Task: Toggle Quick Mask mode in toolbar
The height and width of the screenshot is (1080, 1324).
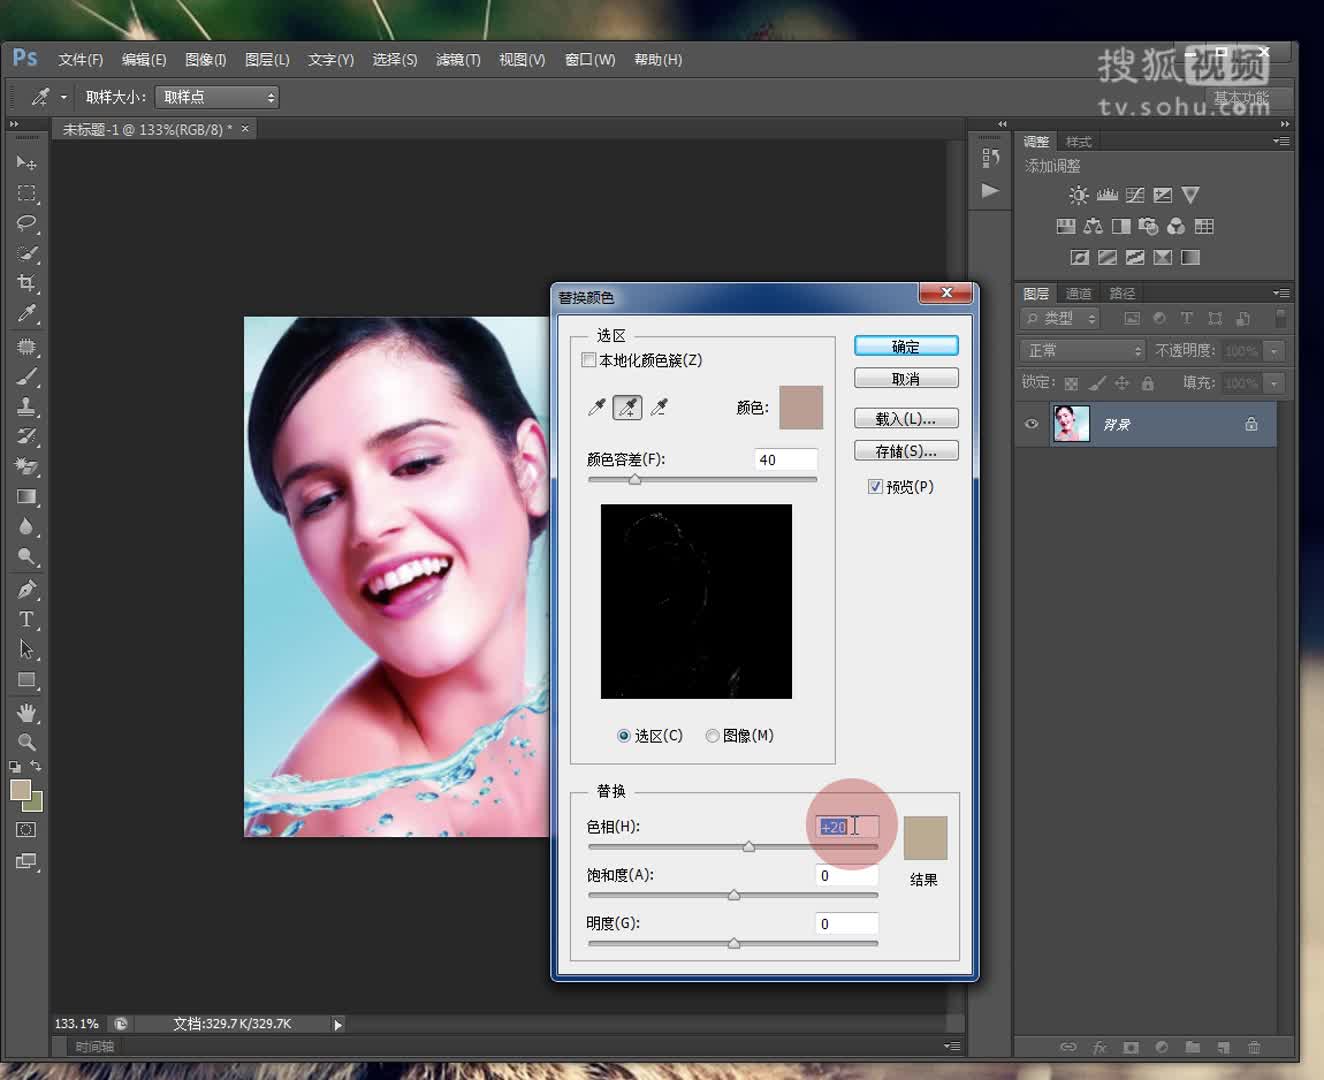Action: [x=26, y=830]
